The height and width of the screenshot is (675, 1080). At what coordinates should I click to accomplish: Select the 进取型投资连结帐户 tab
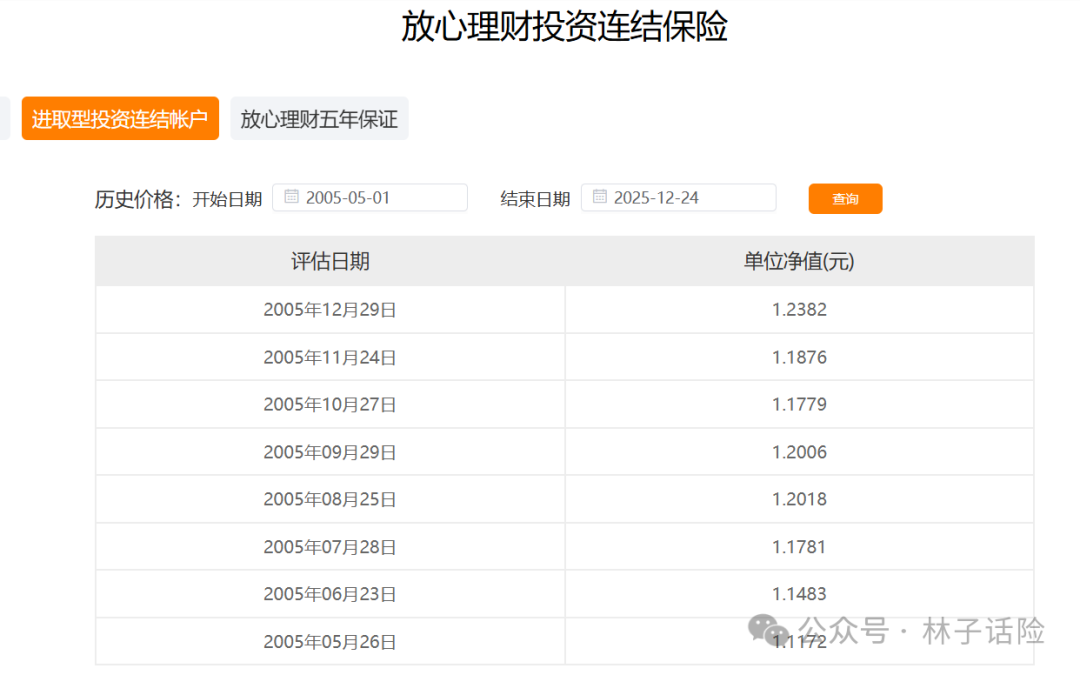pyautogui.click(x=120, y=119)
